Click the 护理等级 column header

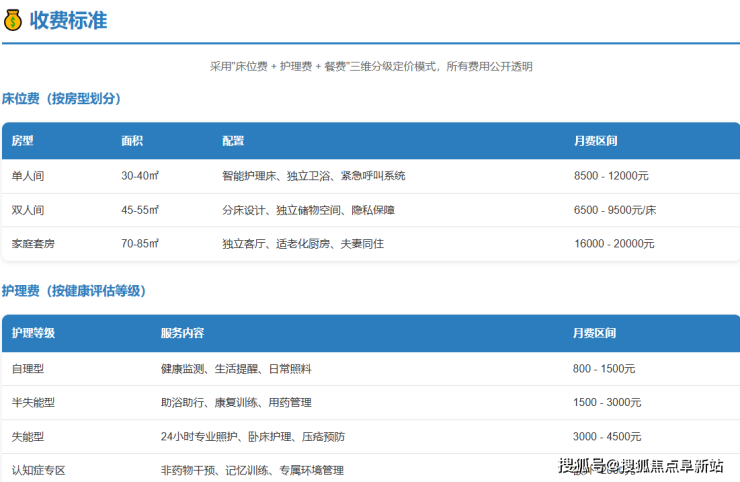33,333
